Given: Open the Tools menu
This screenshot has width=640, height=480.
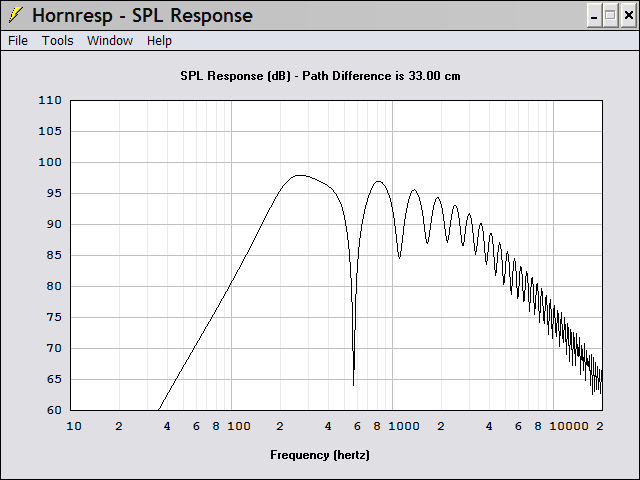Looking at the screenshot, I should pyautogui.click(x=58, y=41).
